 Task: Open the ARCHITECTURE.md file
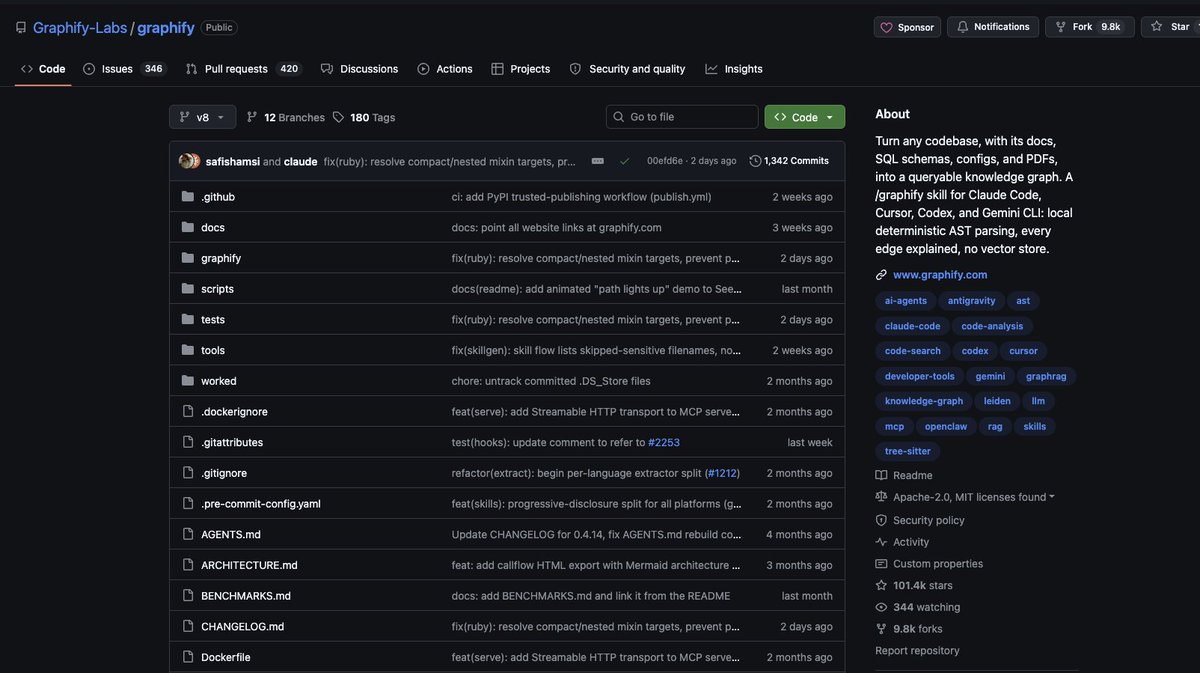click(x=249, y=565)
